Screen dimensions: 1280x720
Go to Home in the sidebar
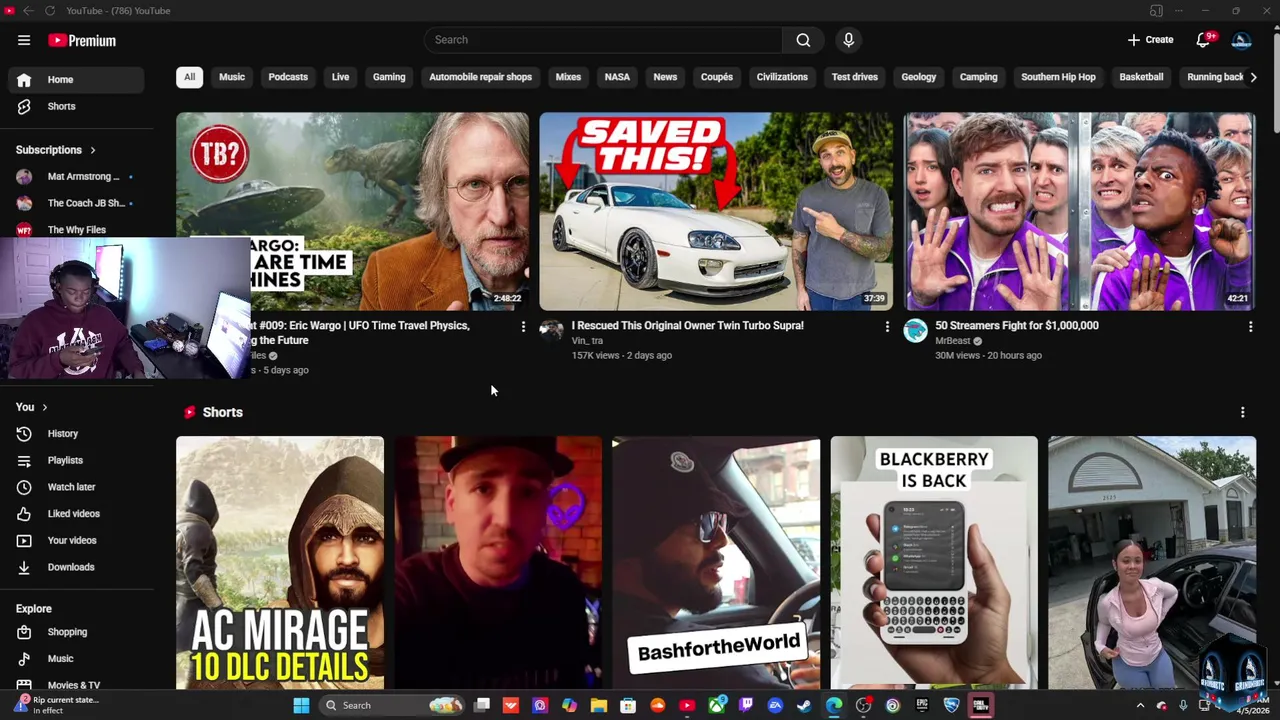click(x=76, y=80)
